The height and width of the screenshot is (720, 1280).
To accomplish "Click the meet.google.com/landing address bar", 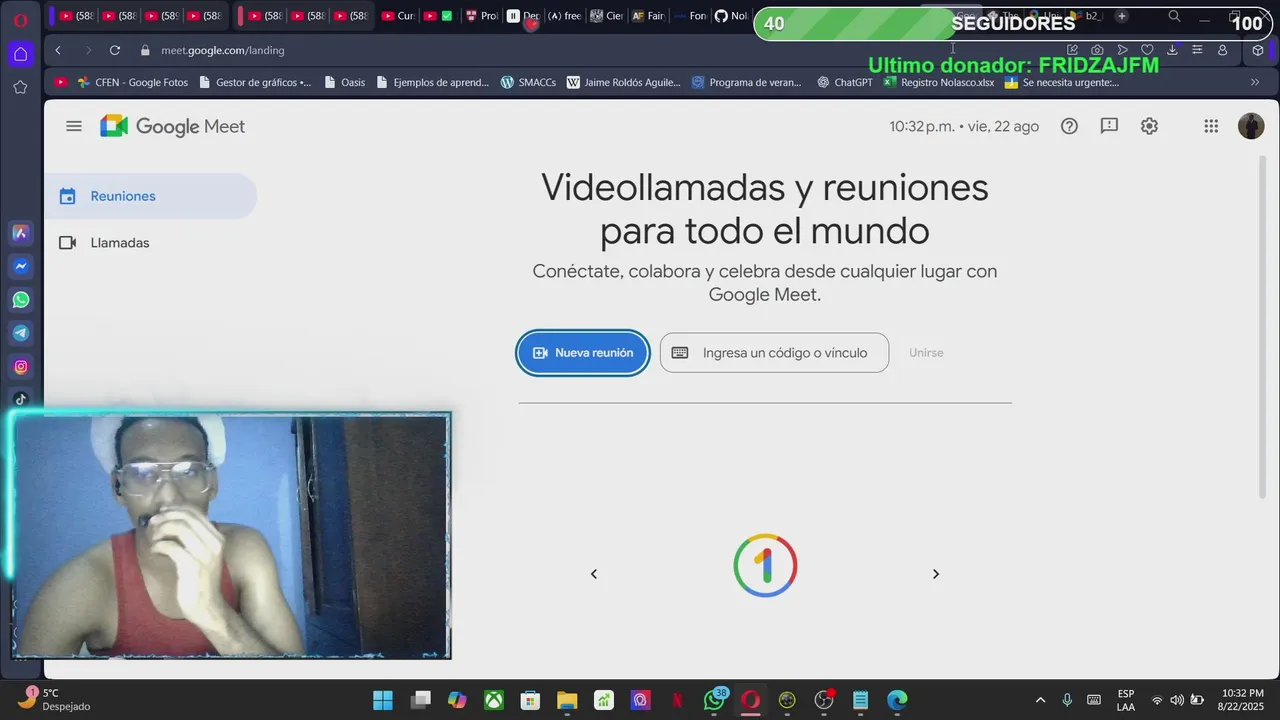I will (223, 50).
